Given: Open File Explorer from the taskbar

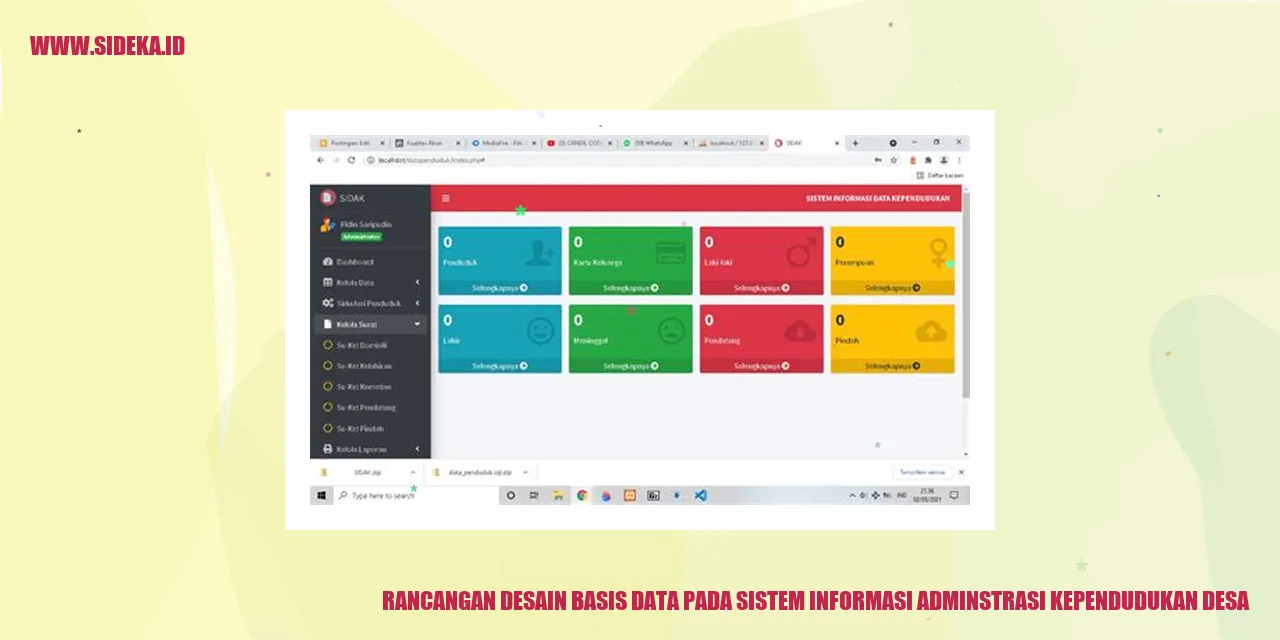Looking at the screenshot, I should [558, 495].
